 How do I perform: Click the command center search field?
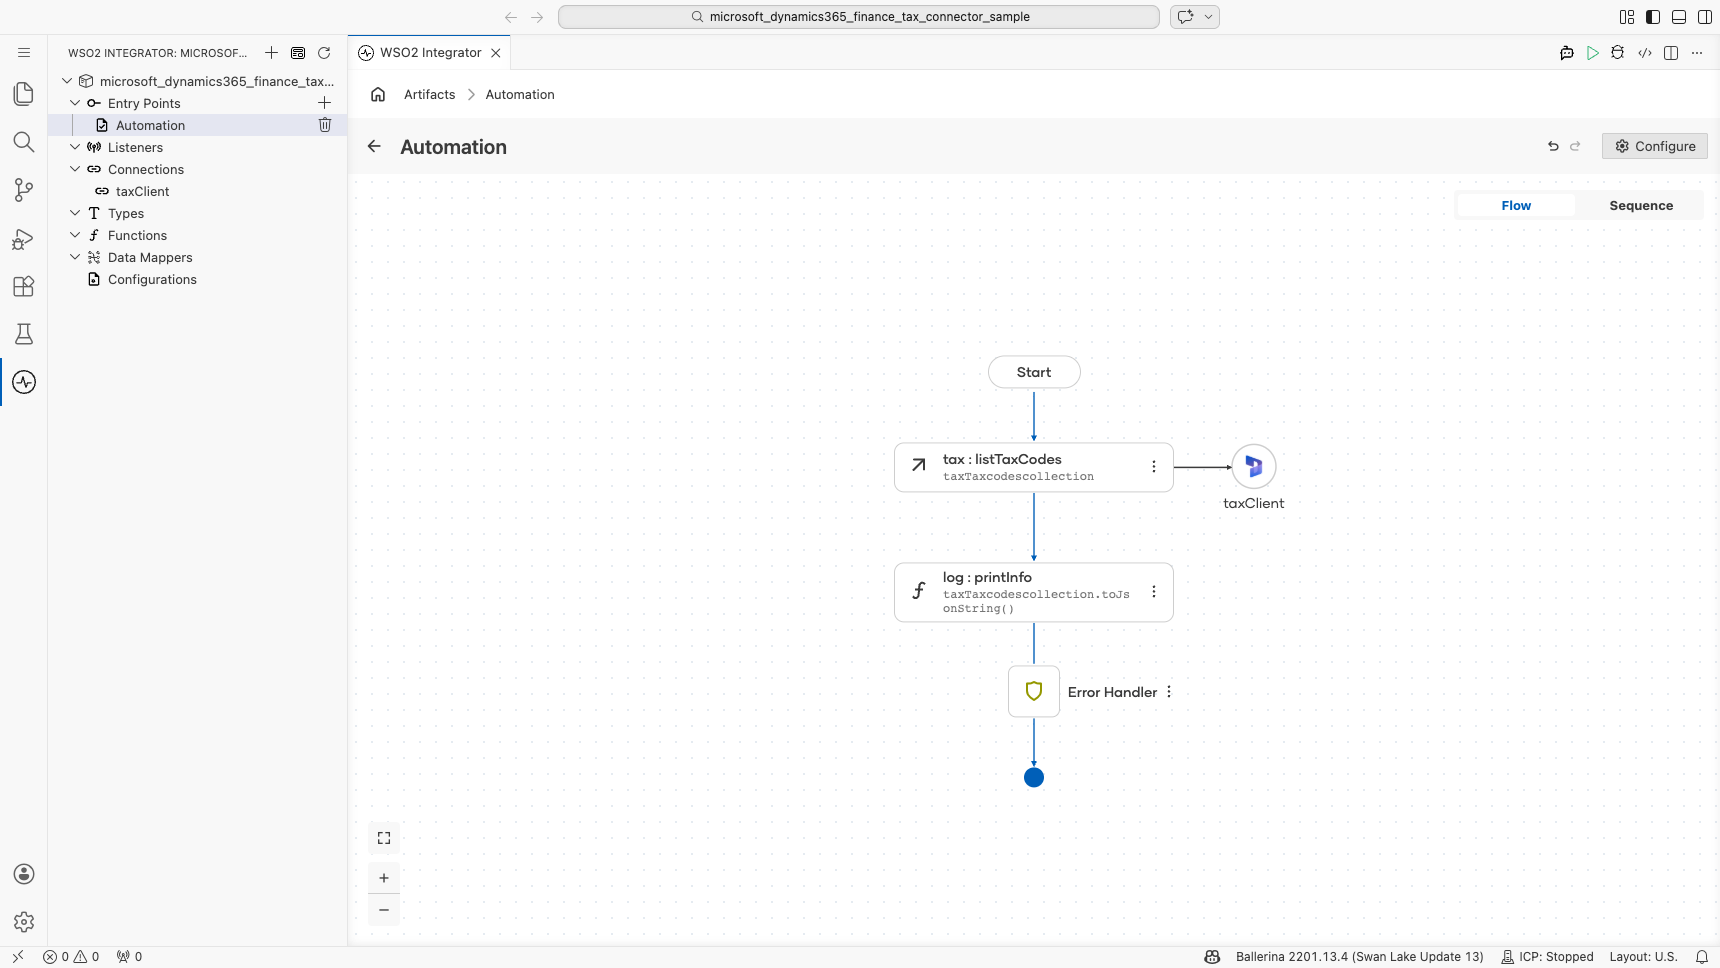(859, 17)
